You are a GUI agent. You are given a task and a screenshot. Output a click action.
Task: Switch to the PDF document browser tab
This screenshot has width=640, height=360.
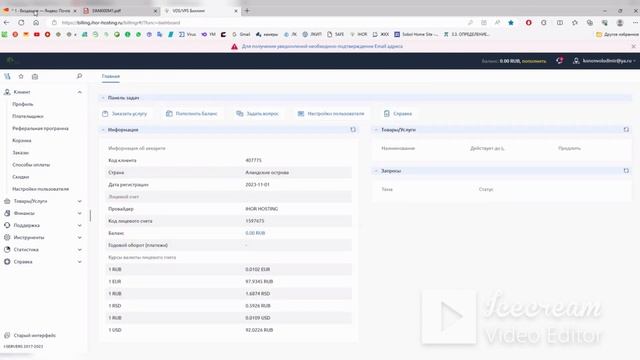coord(120,11)
